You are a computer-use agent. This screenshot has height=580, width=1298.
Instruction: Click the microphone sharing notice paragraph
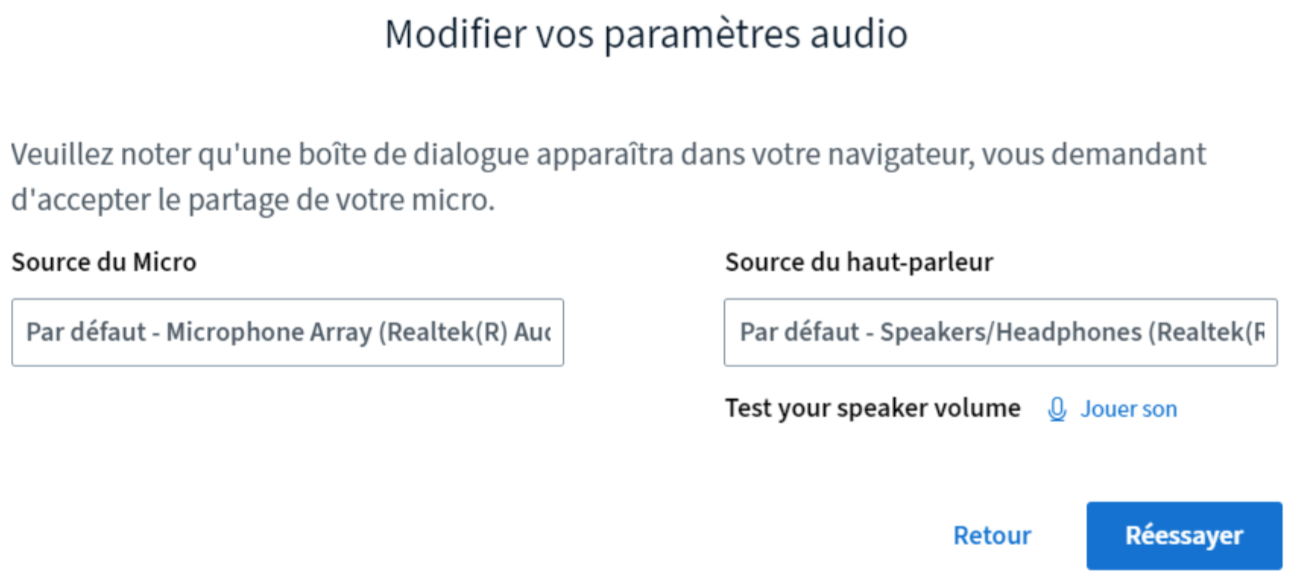[608, 177]
